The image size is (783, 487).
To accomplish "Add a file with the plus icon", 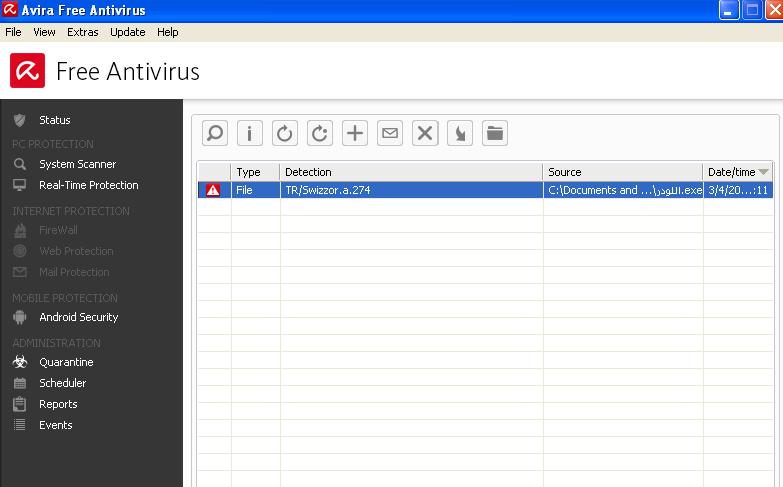I will click(x=355, y=133).
